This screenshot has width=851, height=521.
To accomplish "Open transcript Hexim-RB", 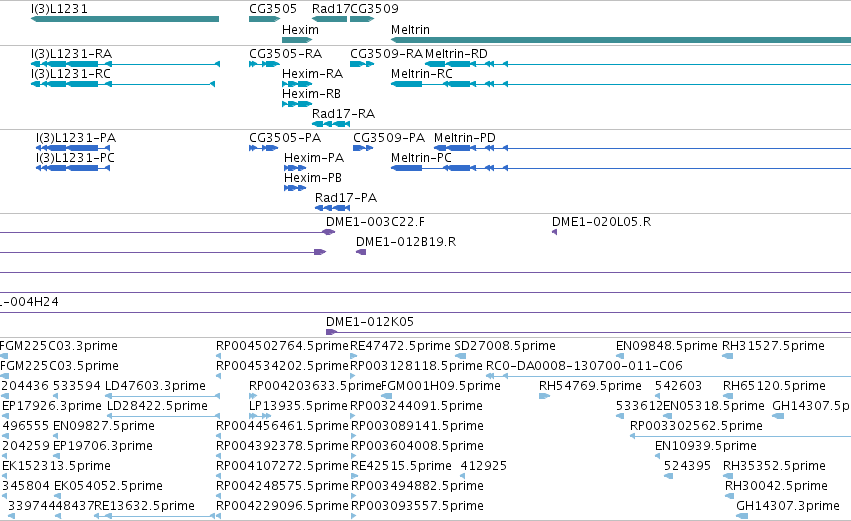I will pos(312,94).
